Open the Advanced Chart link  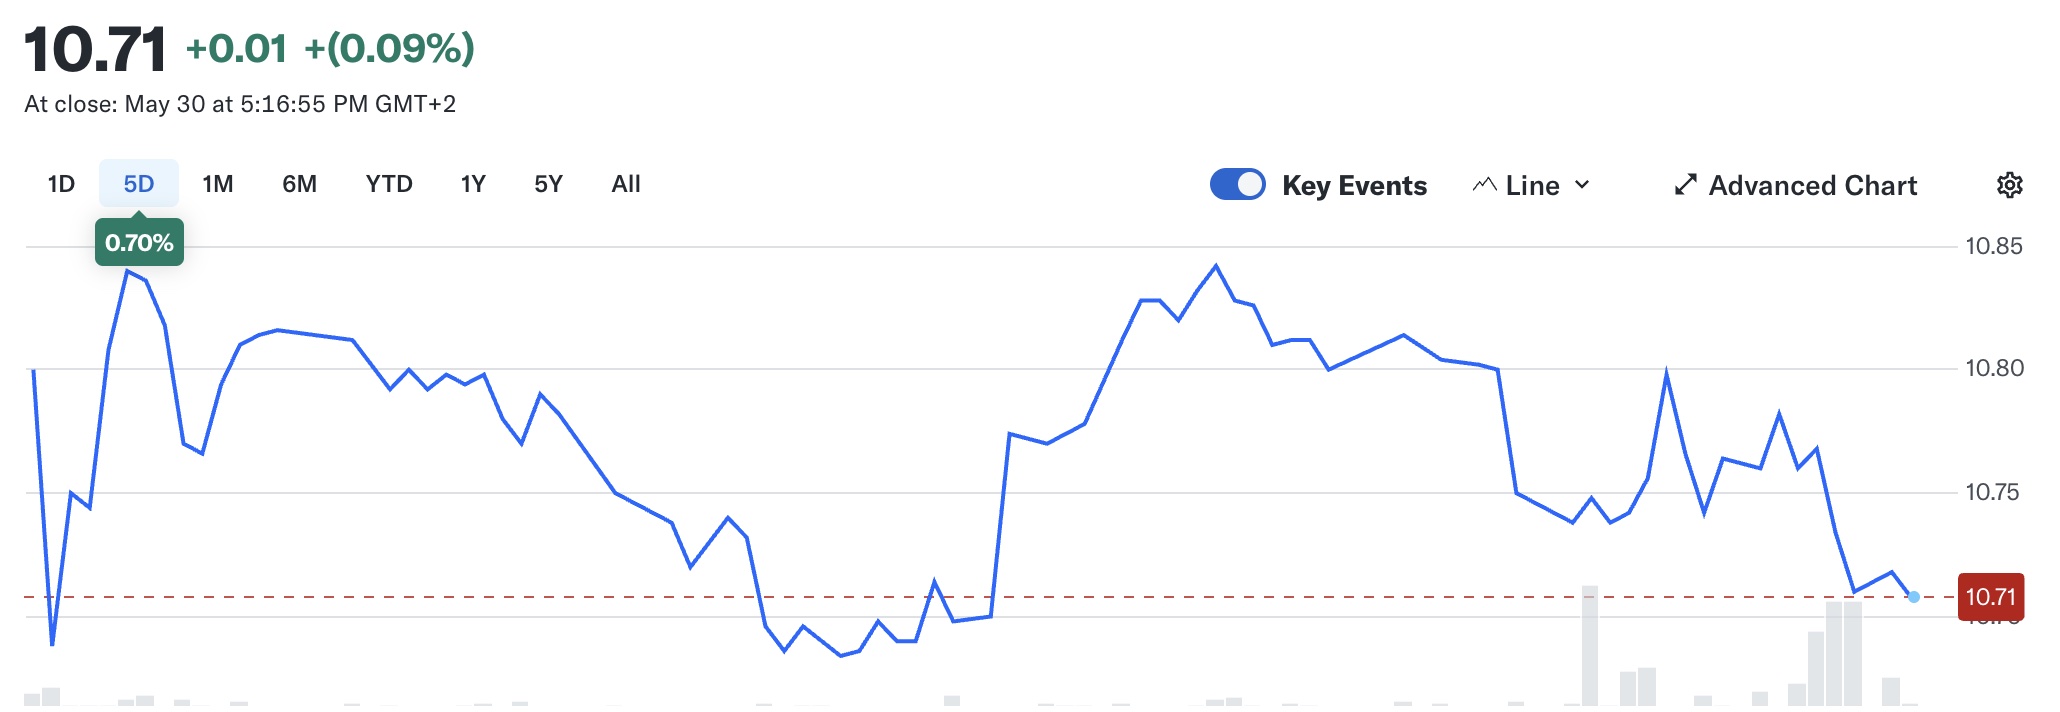tap(1812, 185)
